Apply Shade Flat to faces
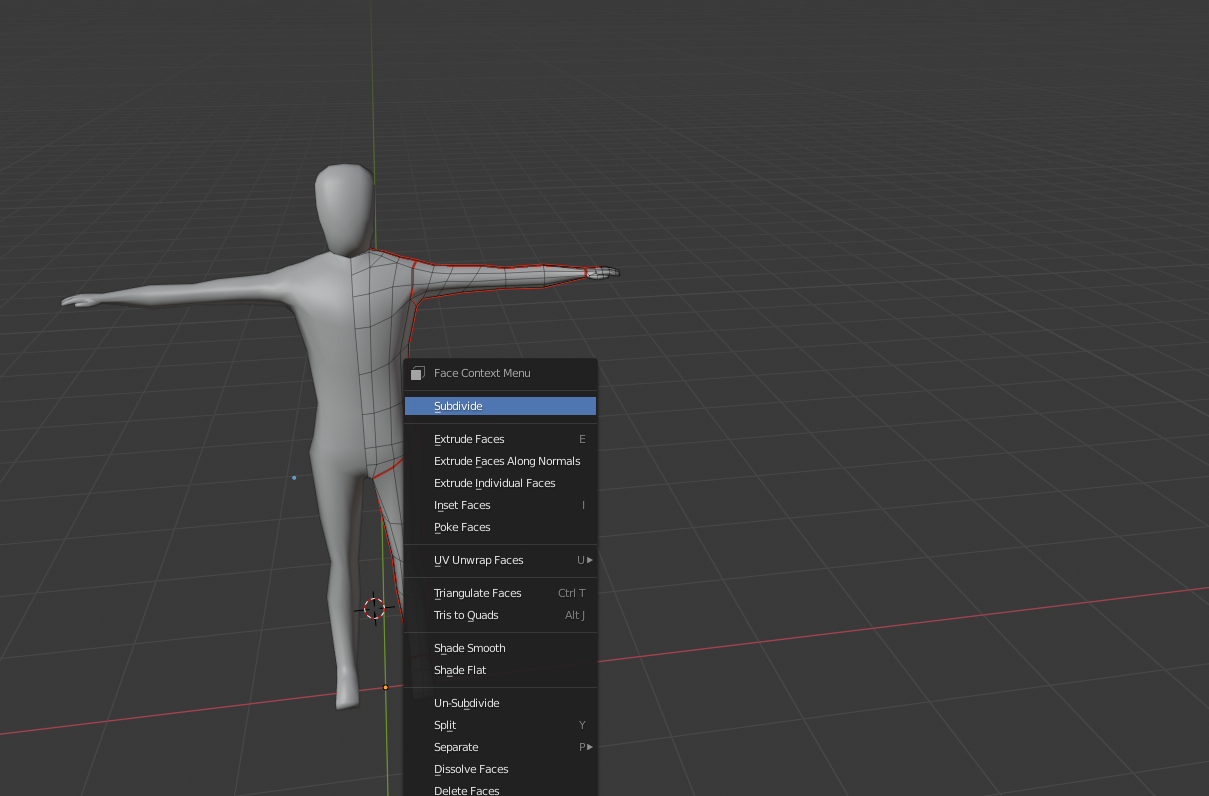The width and height of the screenshot is (1209, 796). (500, 670)
